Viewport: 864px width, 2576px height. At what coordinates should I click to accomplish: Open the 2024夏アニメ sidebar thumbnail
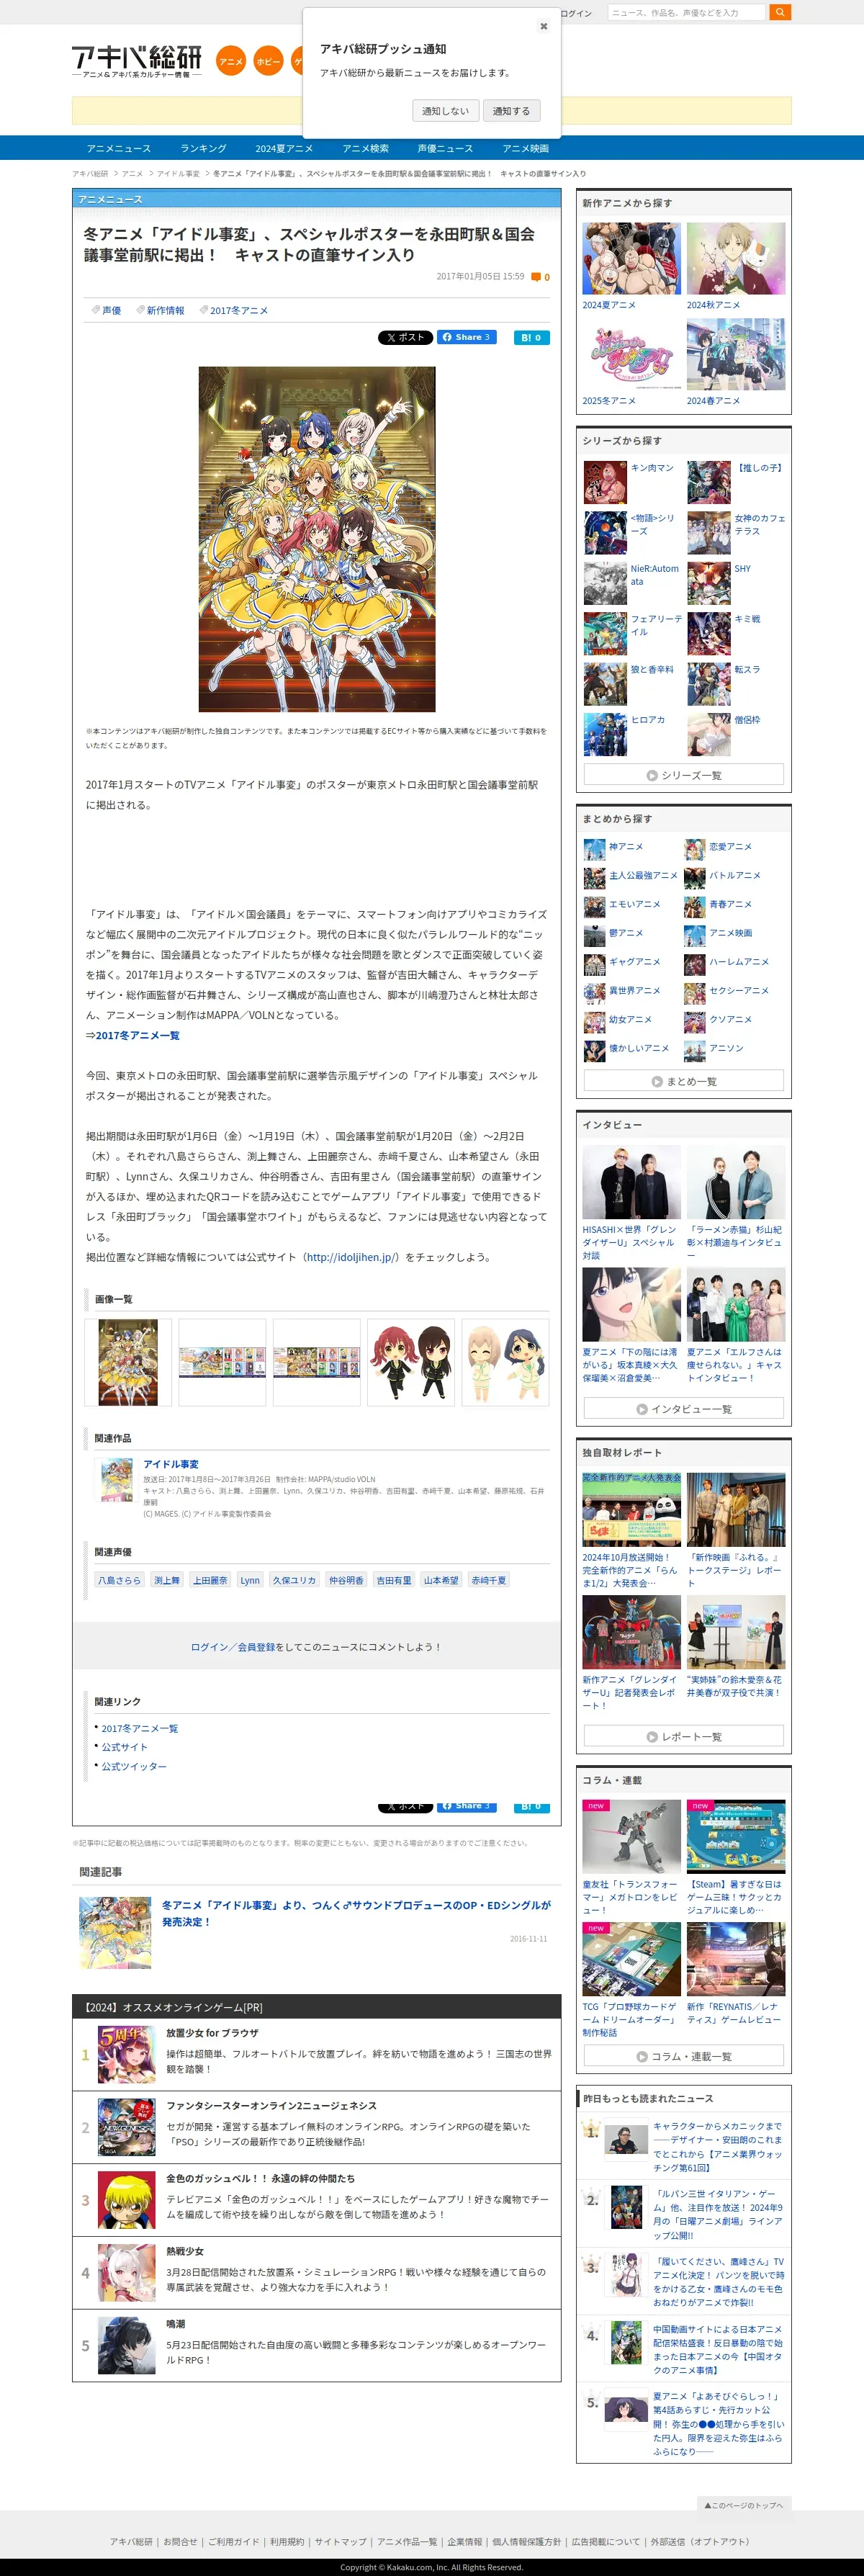[631, 258]
